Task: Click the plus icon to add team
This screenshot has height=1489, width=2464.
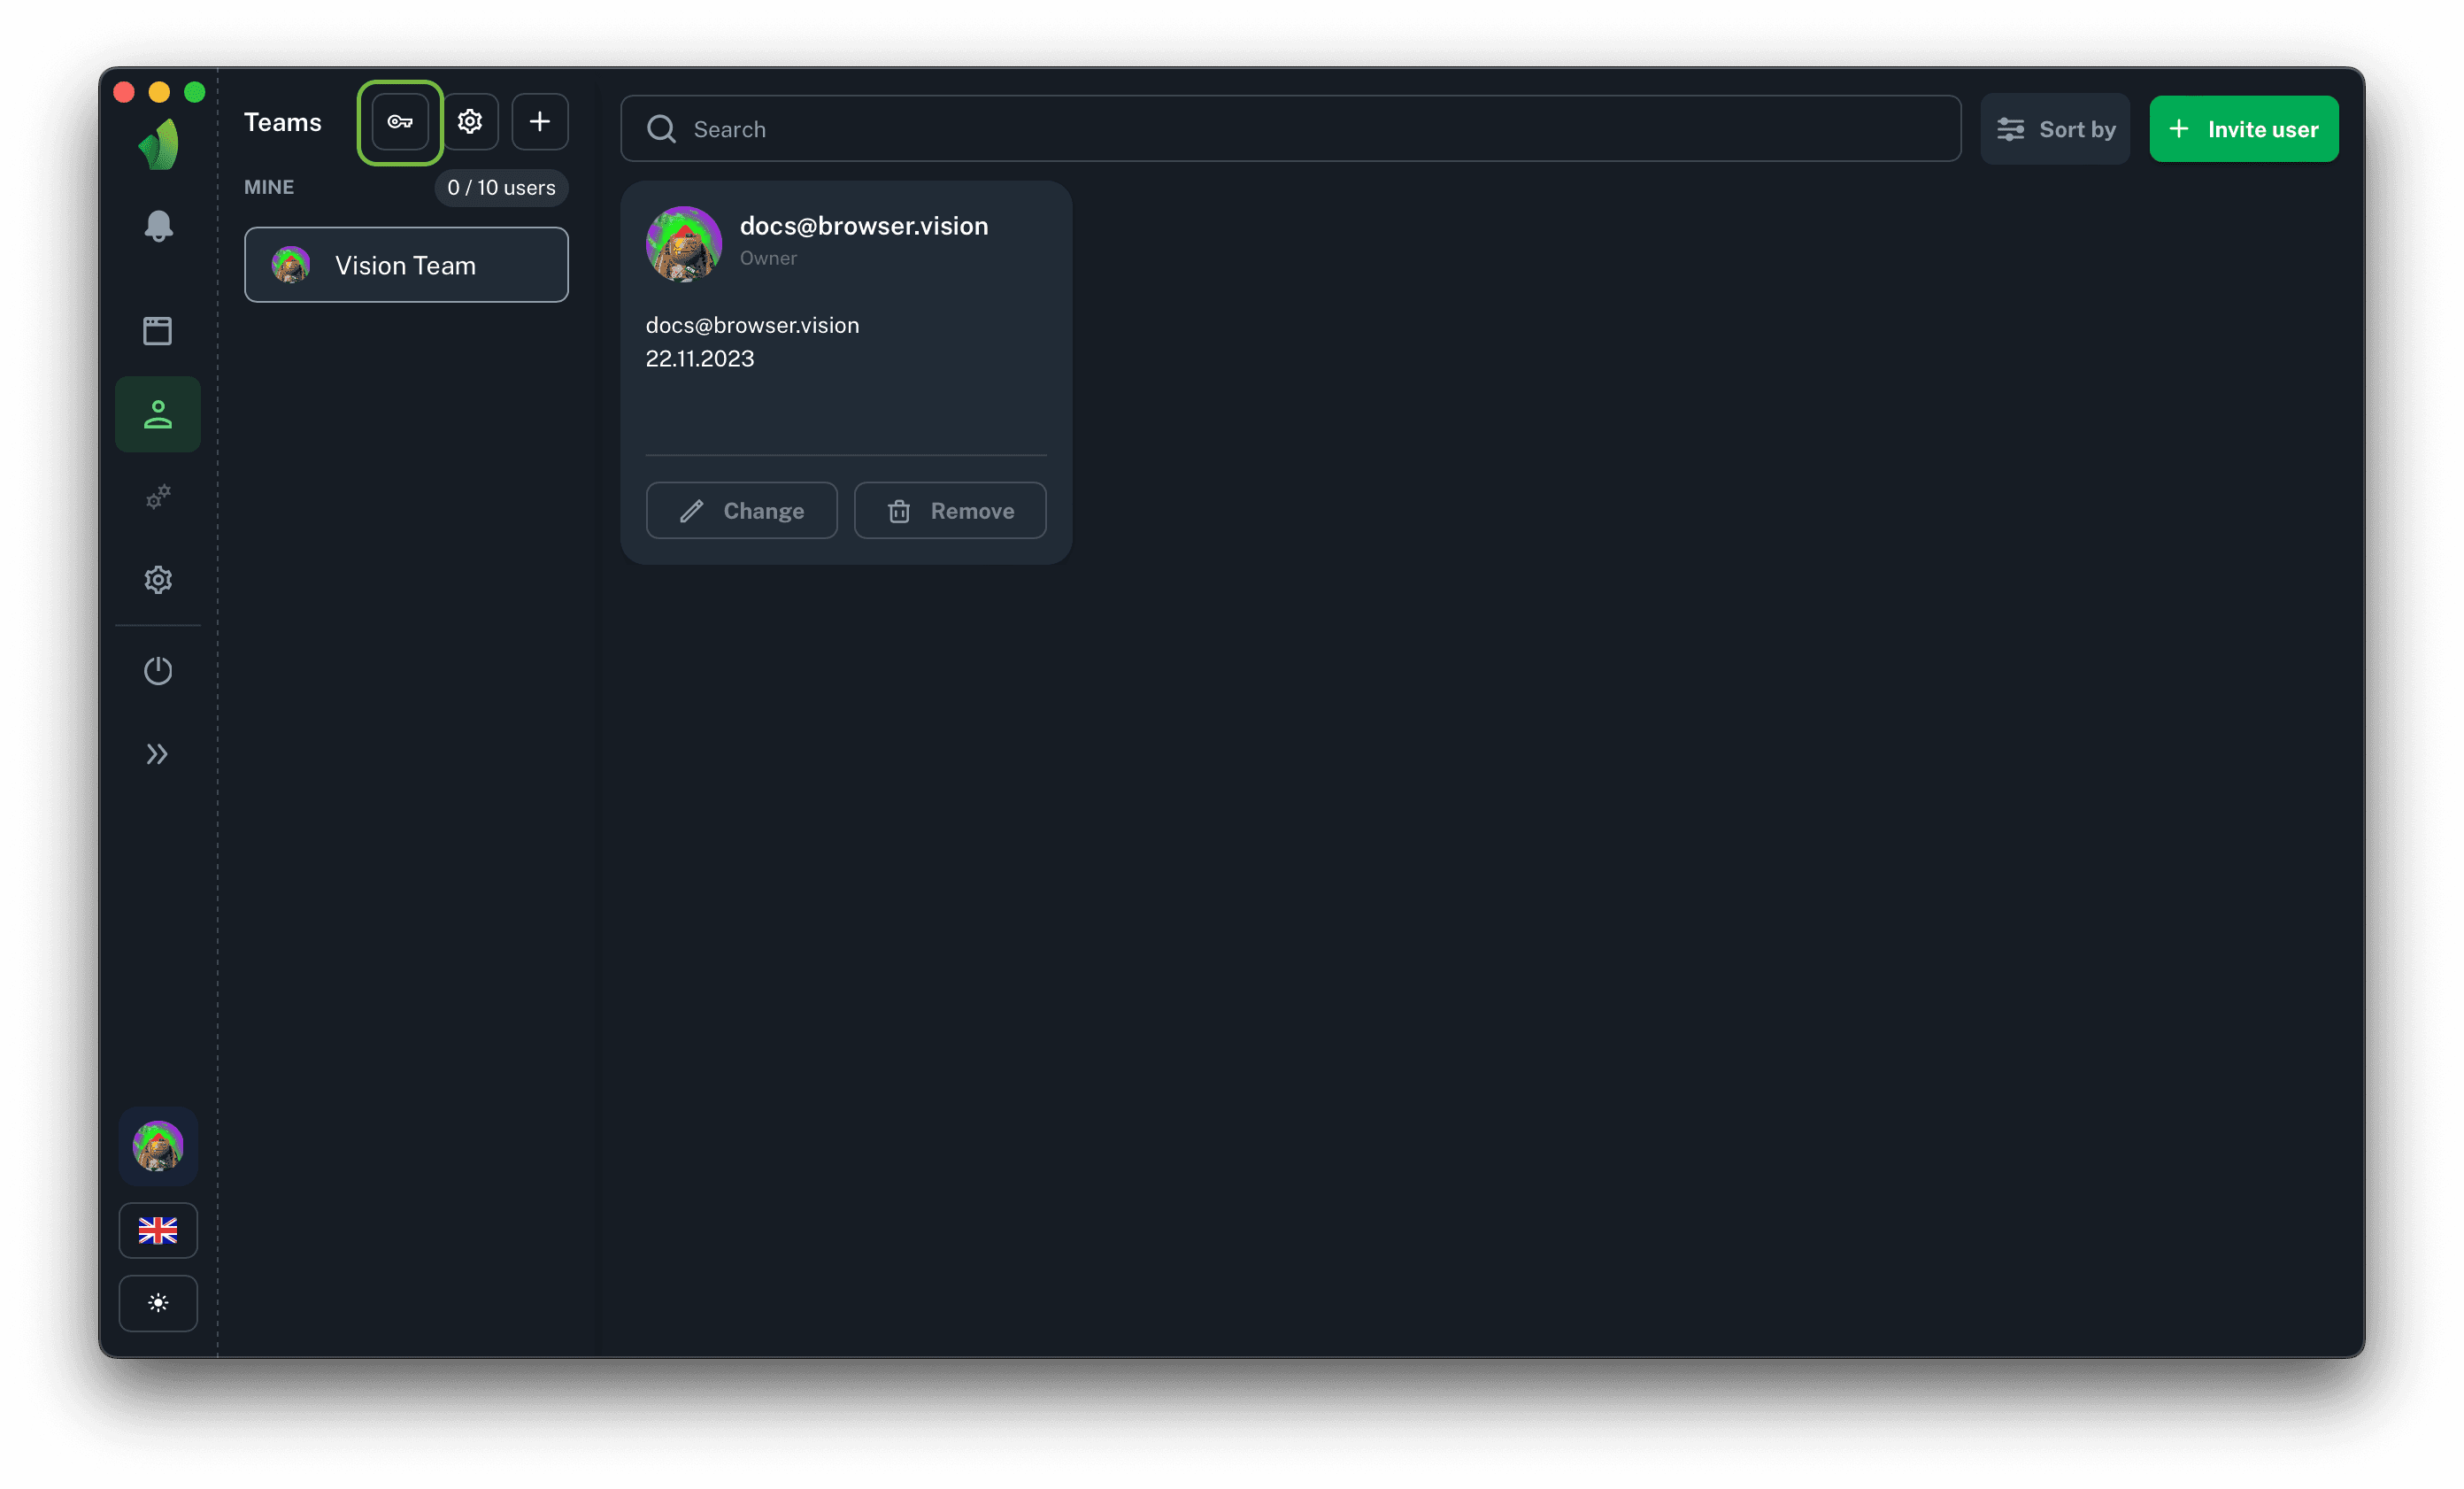Action: click(540, 122)
